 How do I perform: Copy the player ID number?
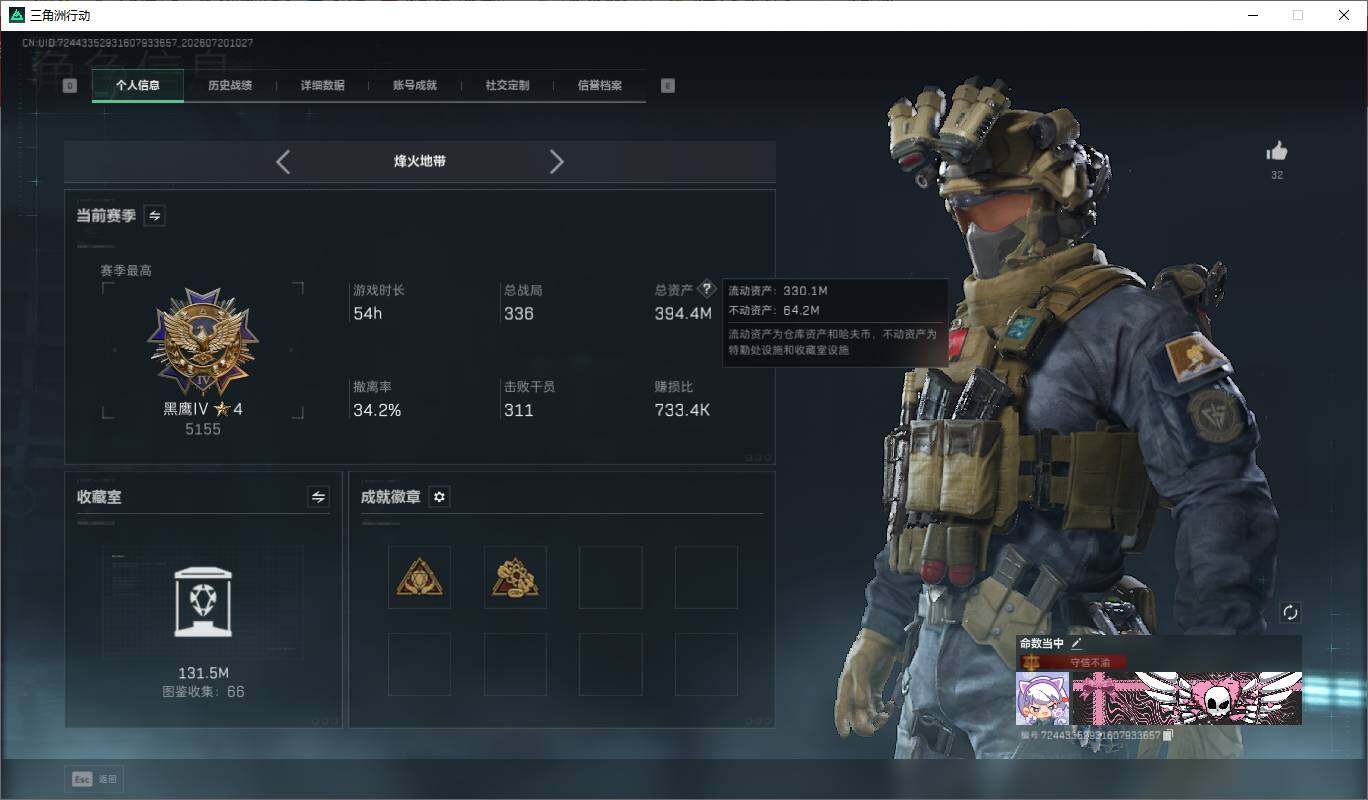point(1168,735)
